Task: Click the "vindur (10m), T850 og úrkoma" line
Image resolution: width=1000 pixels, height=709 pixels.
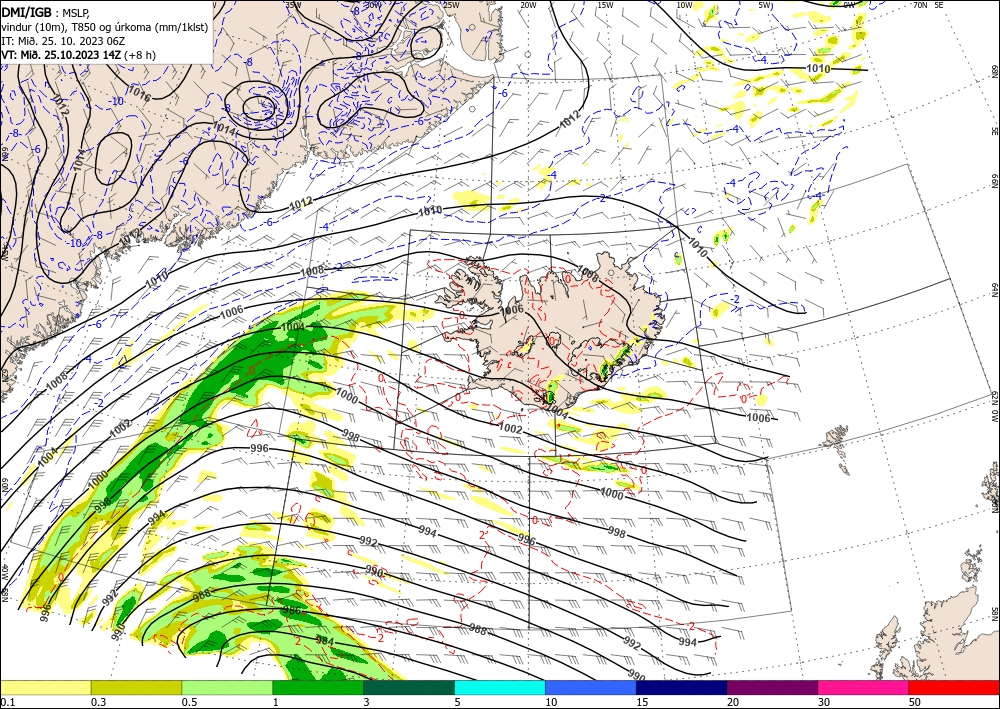Action: (105, 26)
